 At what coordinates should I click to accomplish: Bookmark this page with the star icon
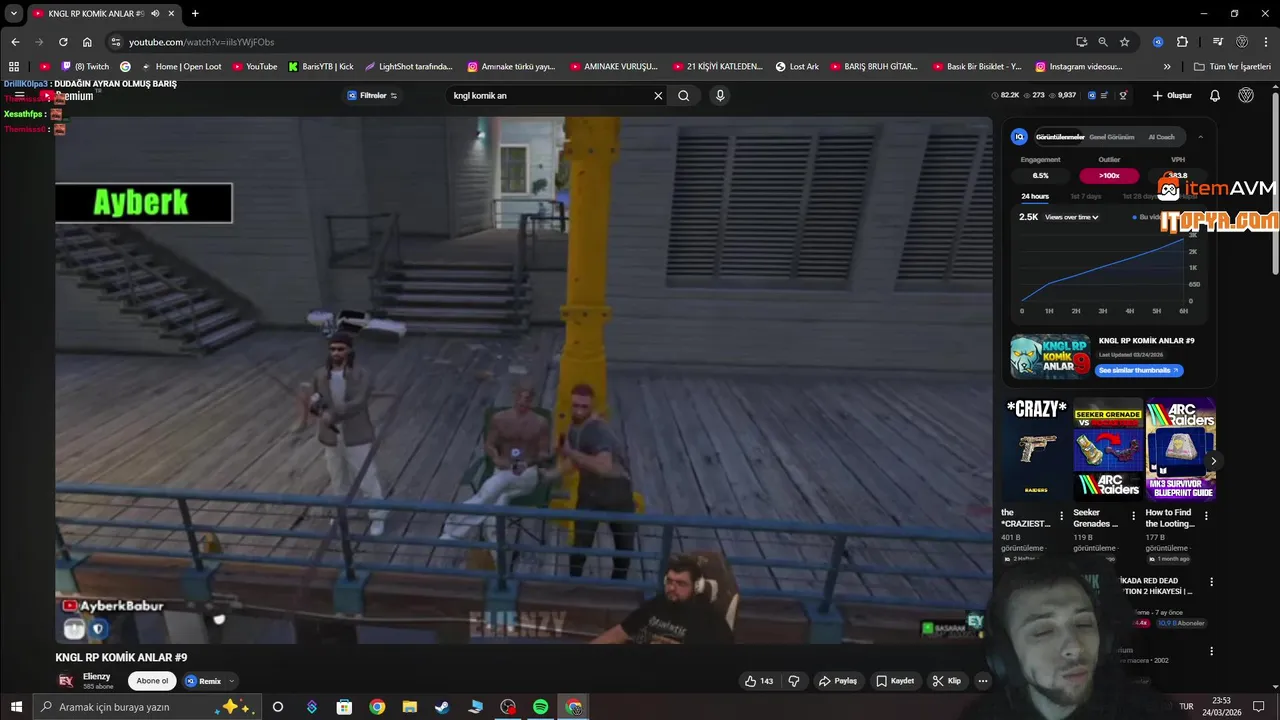pyautogui.click(x=1125, y=42)
